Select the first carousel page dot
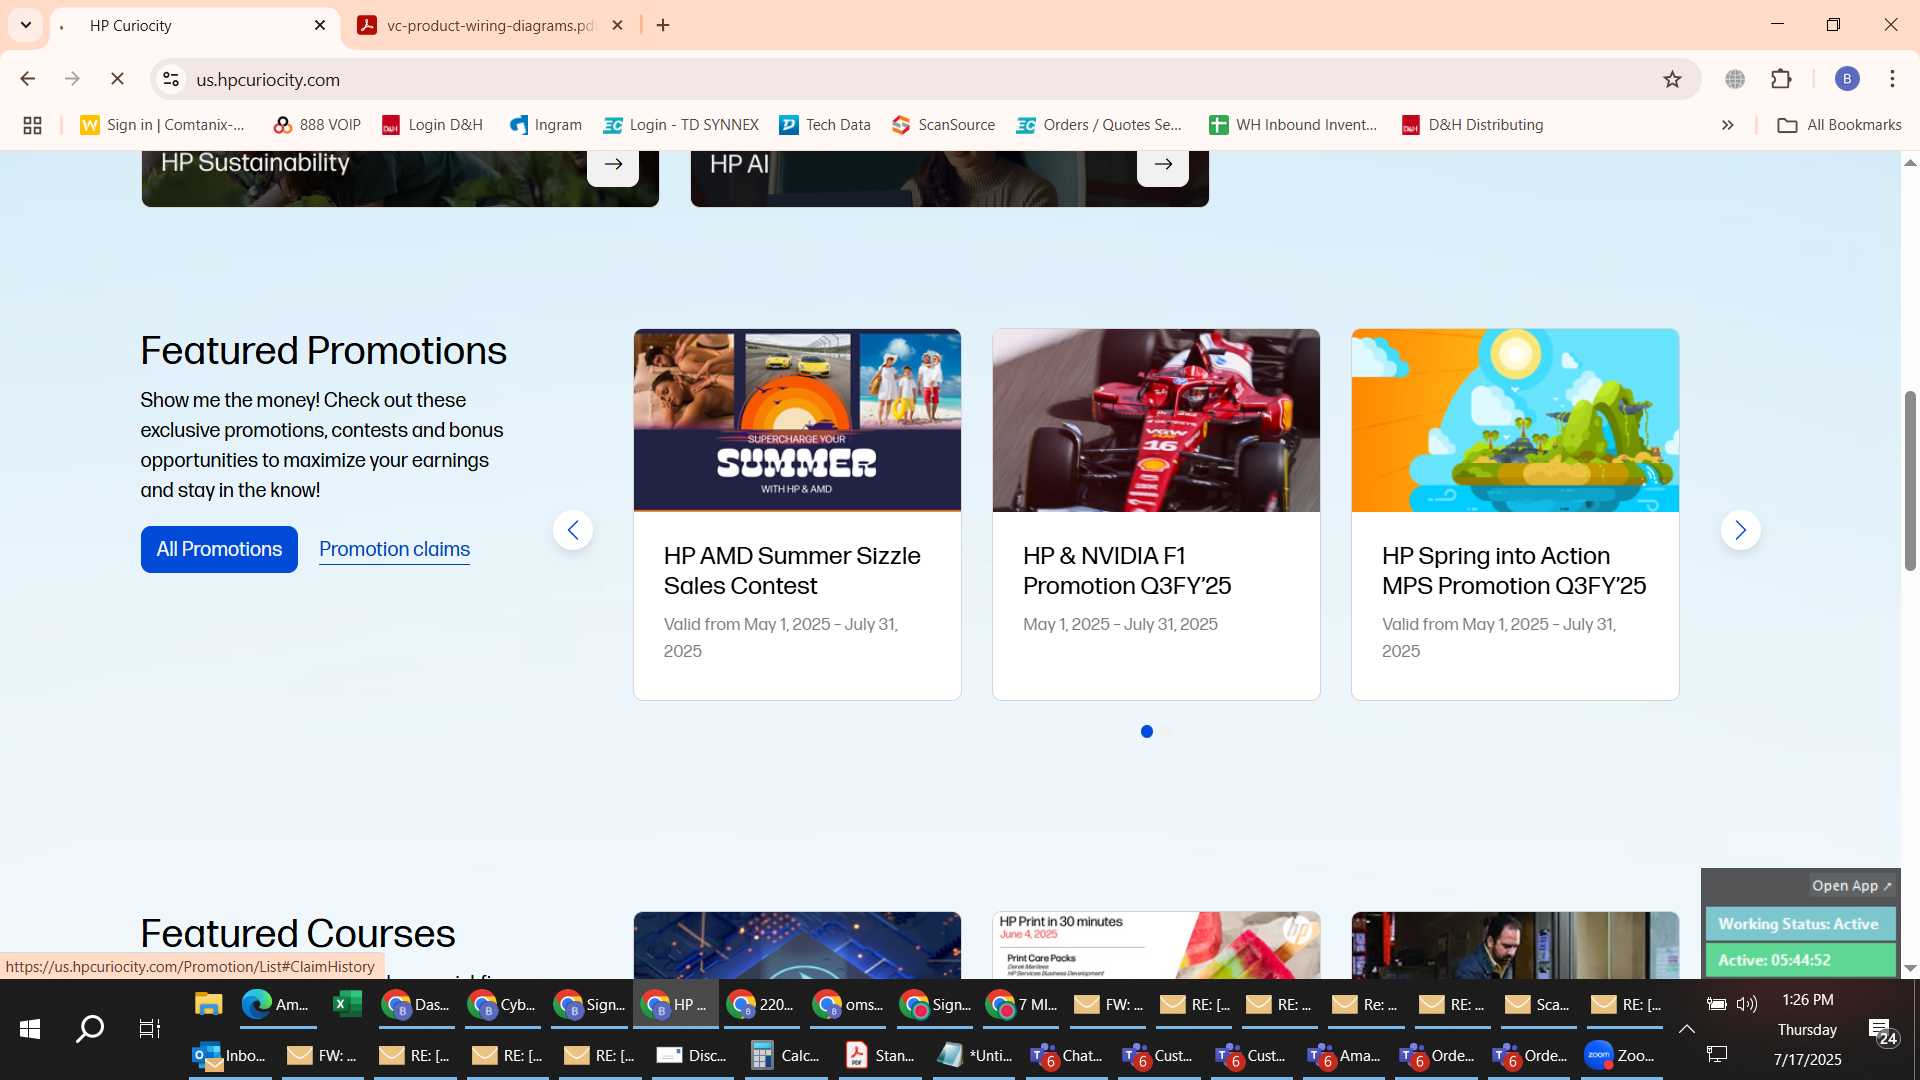 (x=1147, y=732)
